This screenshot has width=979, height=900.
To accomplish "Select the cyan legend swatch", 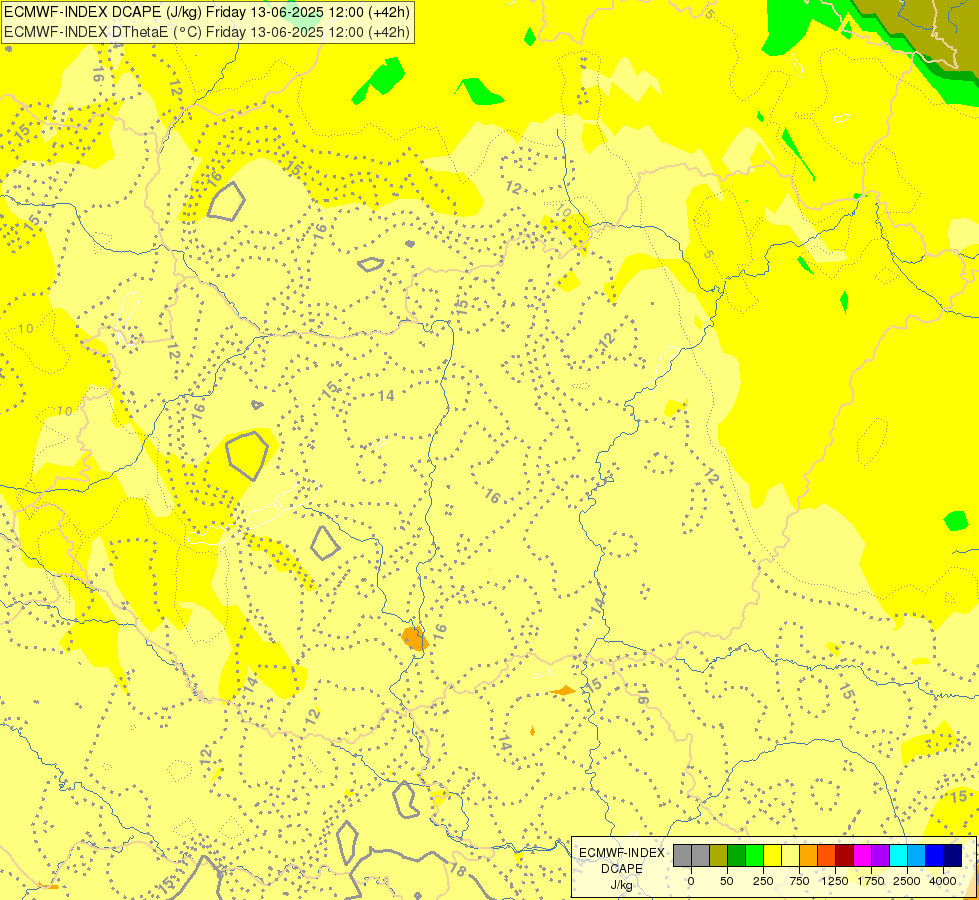I will point(898,855).
